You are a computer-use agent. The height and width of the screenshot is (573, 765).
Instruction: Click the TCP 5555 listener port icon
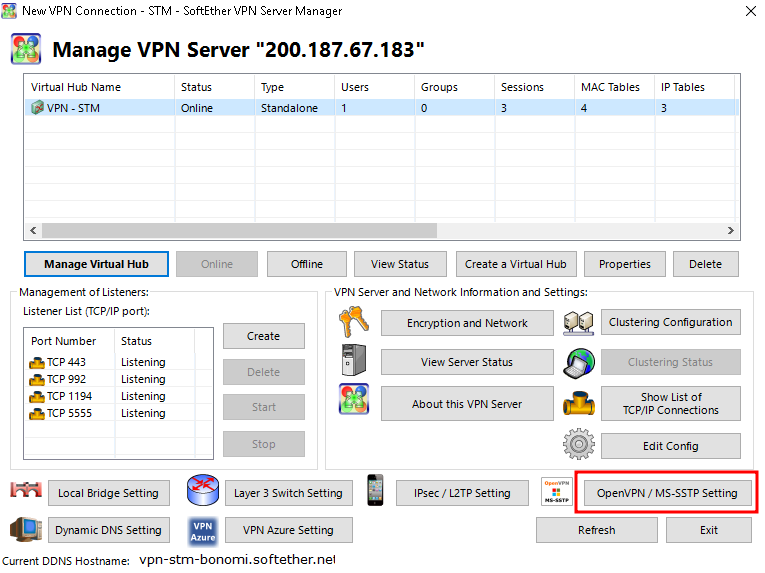pyautogui.click(x=37, y=414)
